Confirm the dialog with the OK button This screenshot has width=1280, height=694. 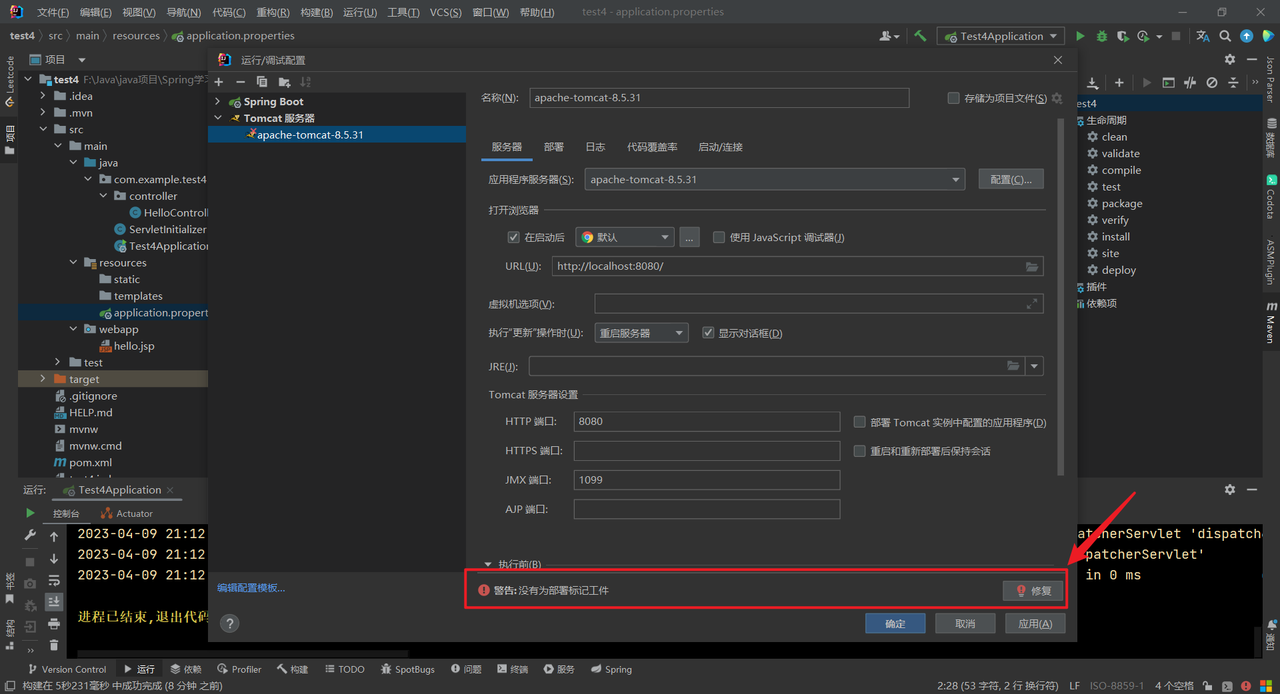point(896,624)
